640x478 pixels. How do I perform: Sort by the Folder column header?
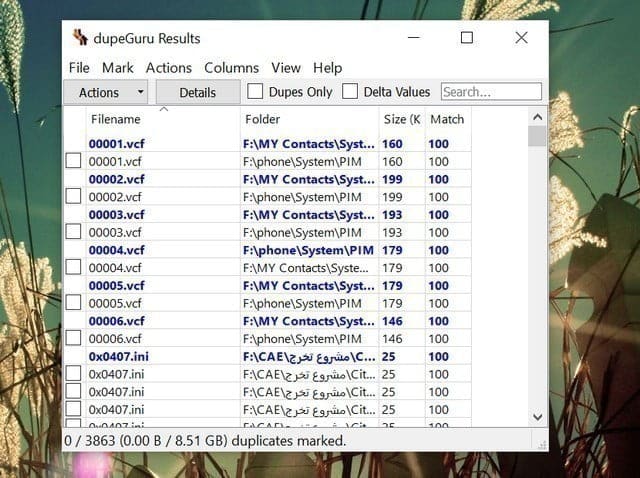[x=262, y=119]
